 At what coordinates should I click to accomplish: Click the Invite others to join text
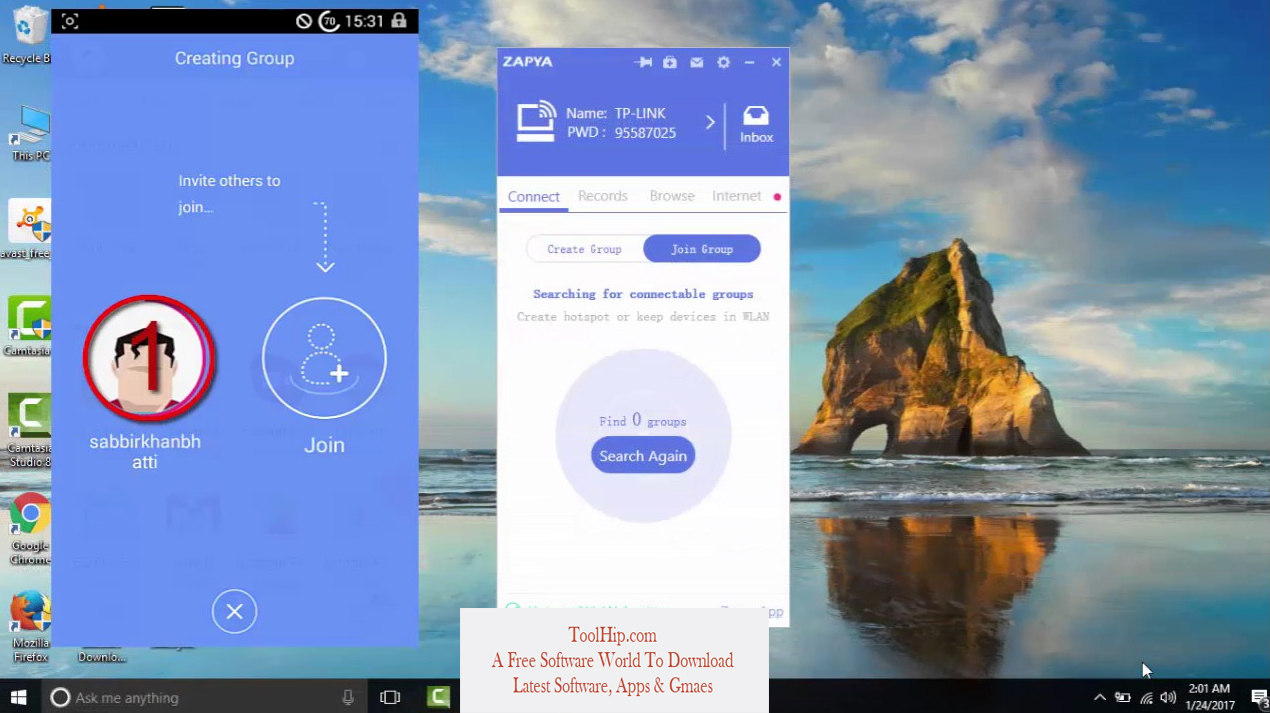tap(229, 194)
